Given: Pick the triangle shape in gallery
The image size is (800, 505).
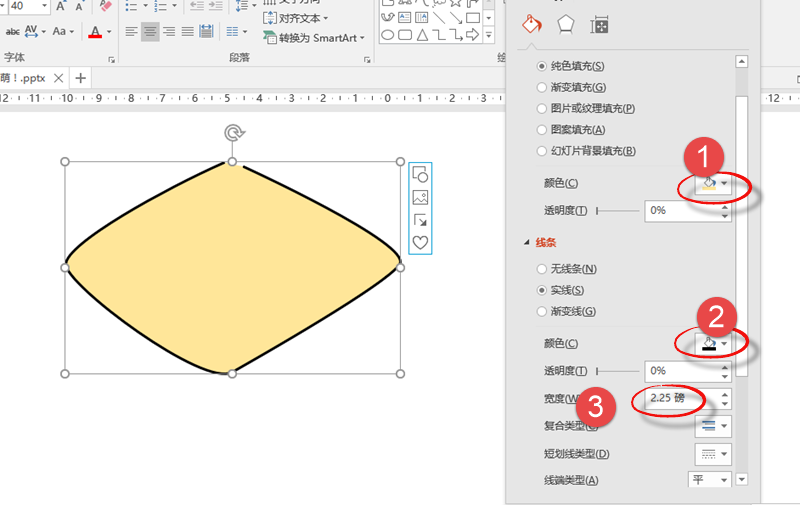Looking at the screenshot, I should point(422,35).
